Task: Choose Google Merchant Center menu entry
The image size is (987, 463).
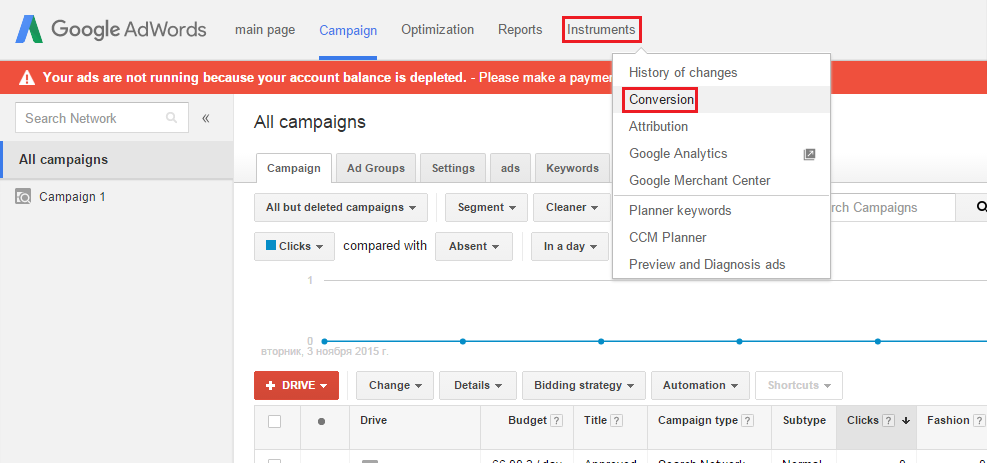Action: pos(721,181)
